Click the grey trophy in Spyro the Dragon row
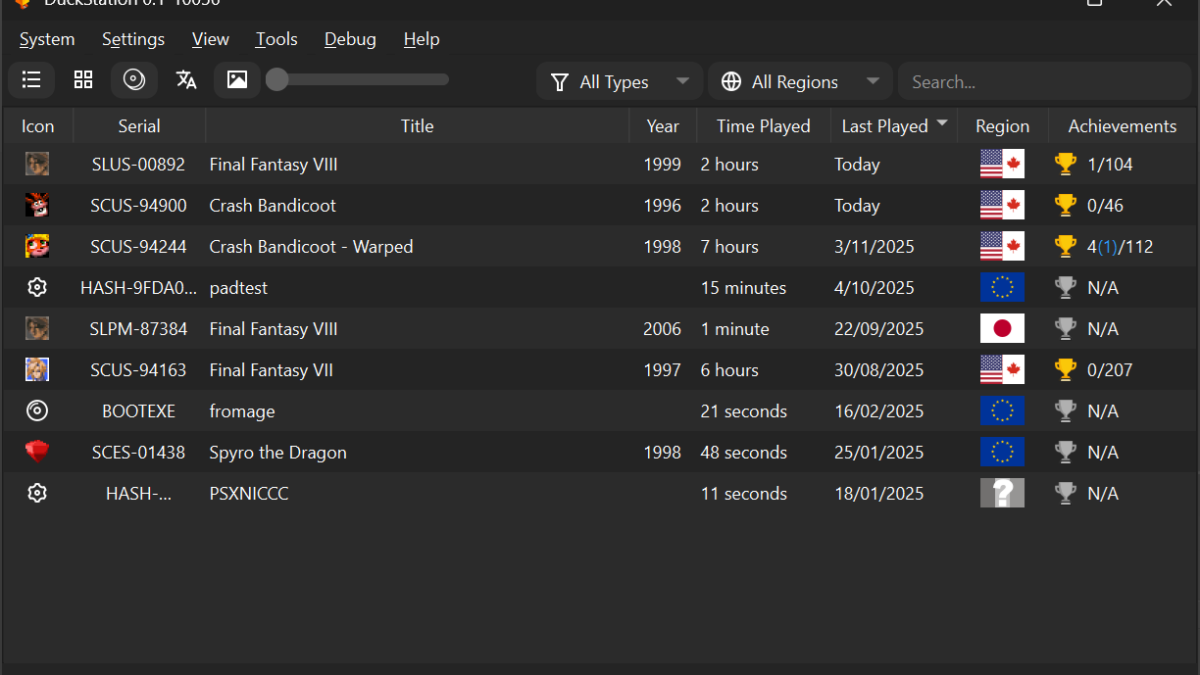Viewport: 1200px width, 675px height. click(x=1066, y=452)
